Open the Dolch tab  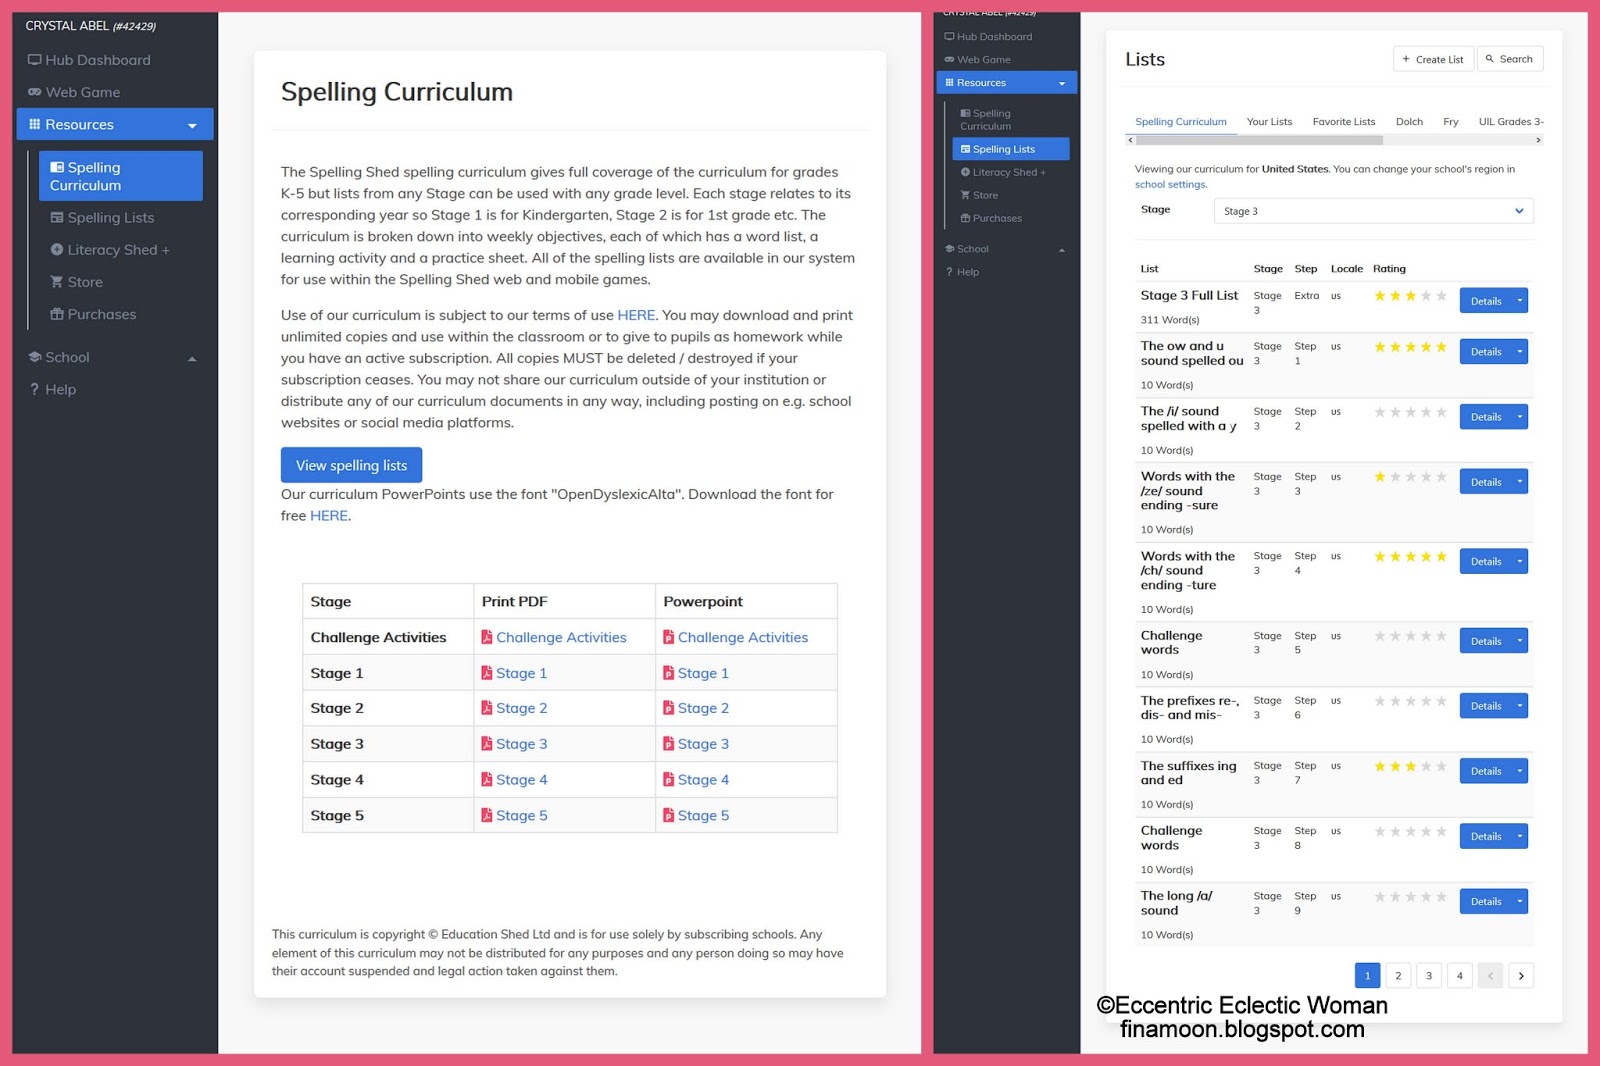coord(1409,122)
